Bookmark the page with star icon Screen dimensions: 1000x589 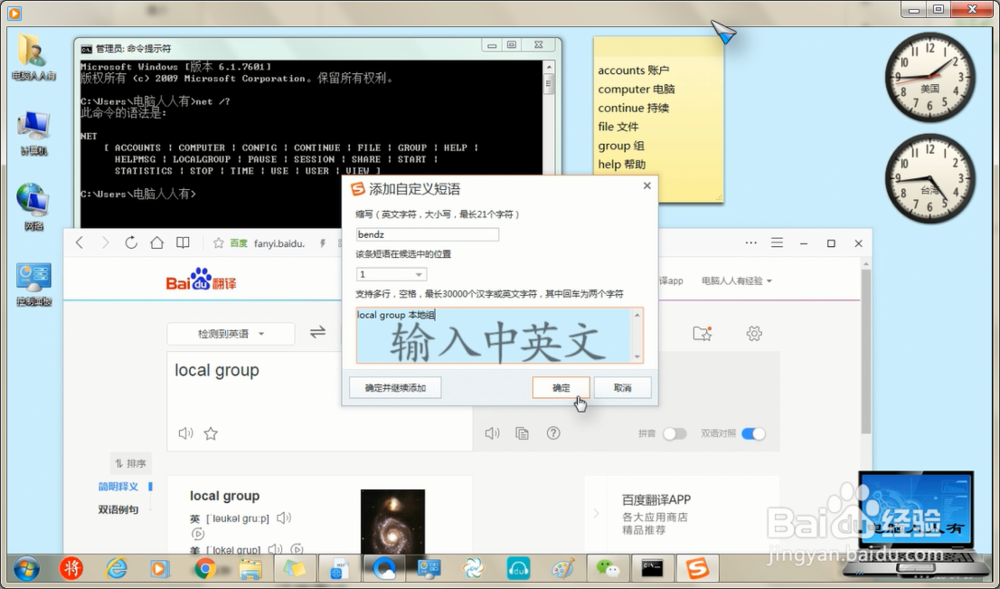(218, 244)
